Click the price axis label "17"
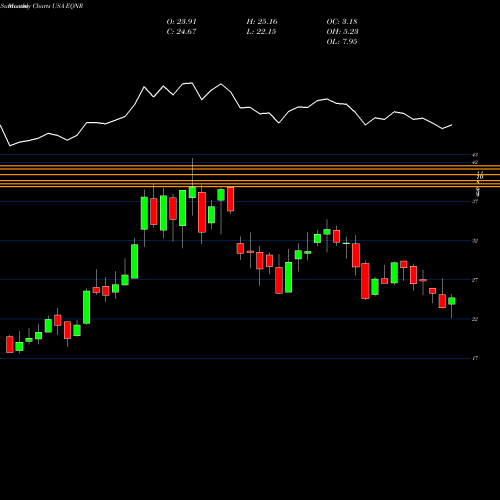The height and width of the screenshot is (500, 500). (475, 358)
